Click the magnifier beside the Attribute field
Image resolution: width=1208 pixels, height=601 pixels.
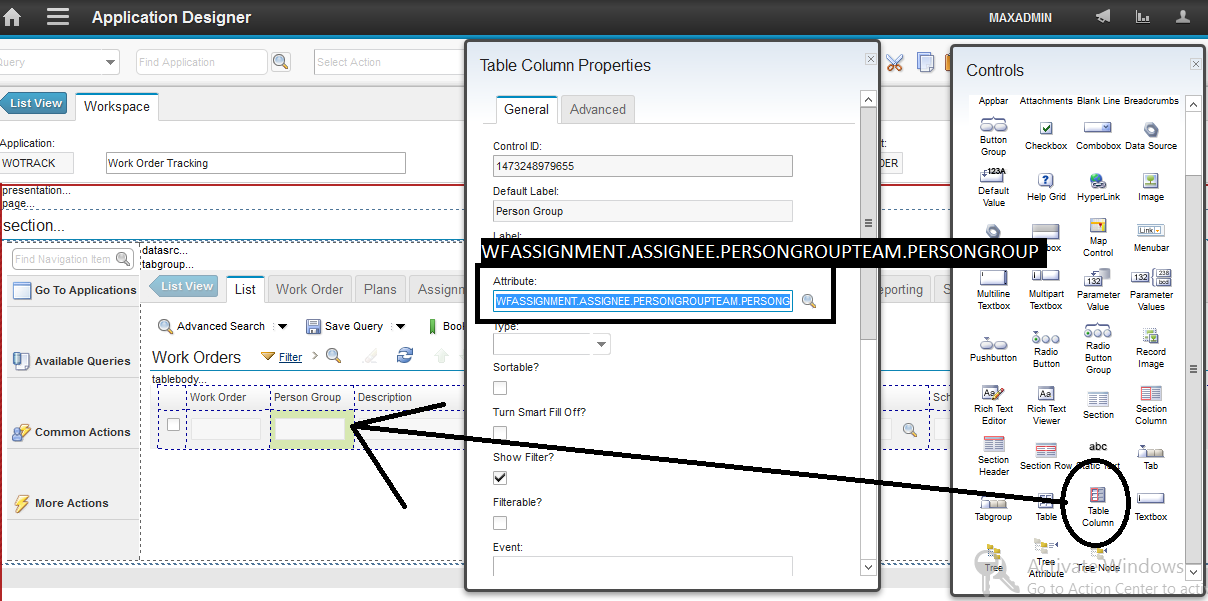coord(809,300)
